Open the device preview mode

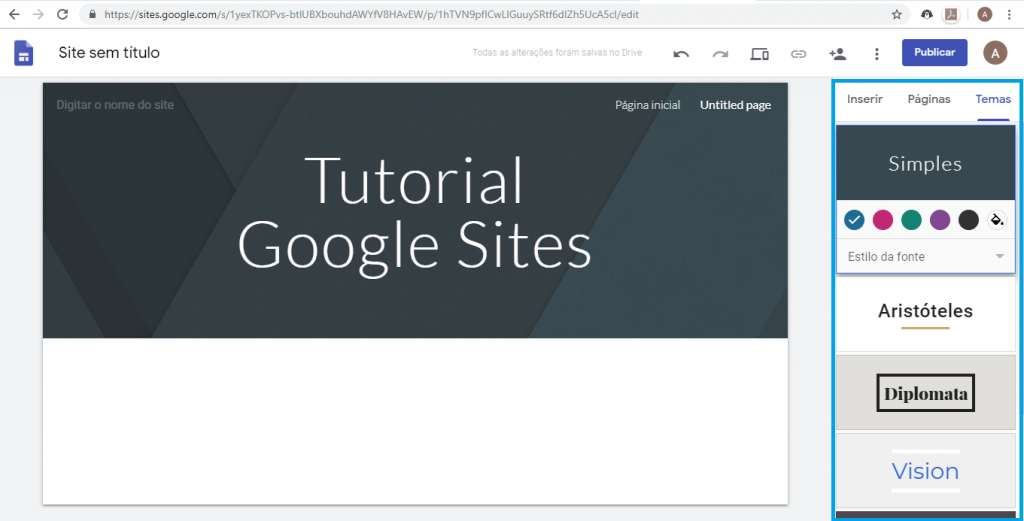(759, 54)
